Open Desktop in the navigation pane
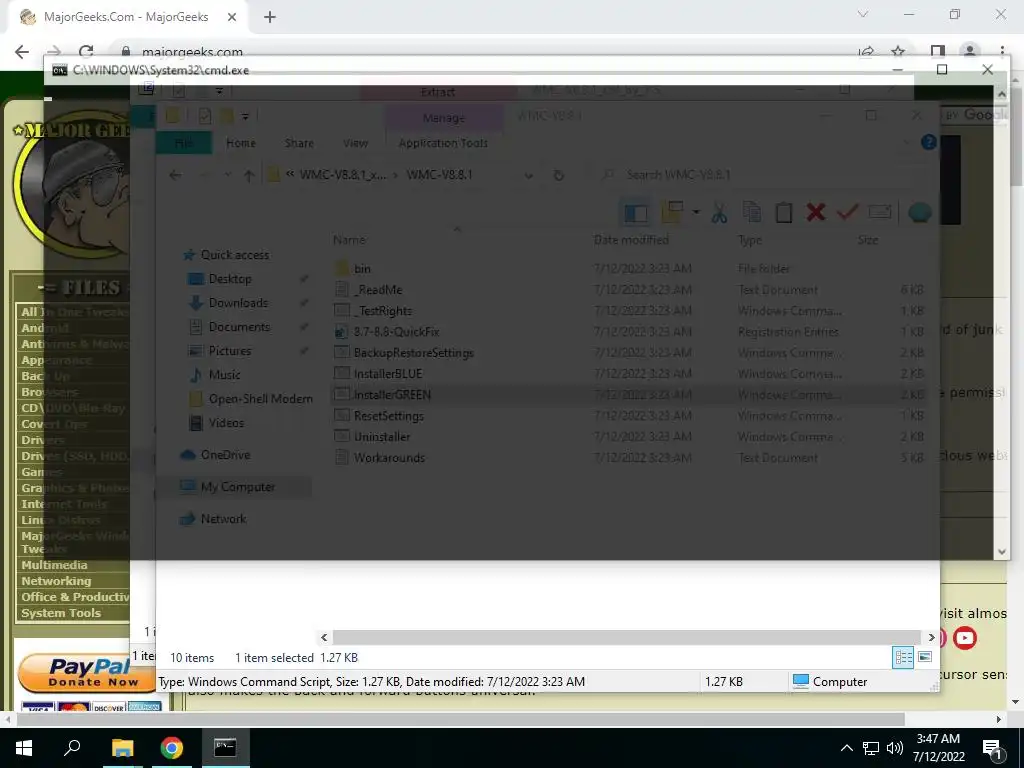Viewport: 1024px width, 768px height. 229,279
